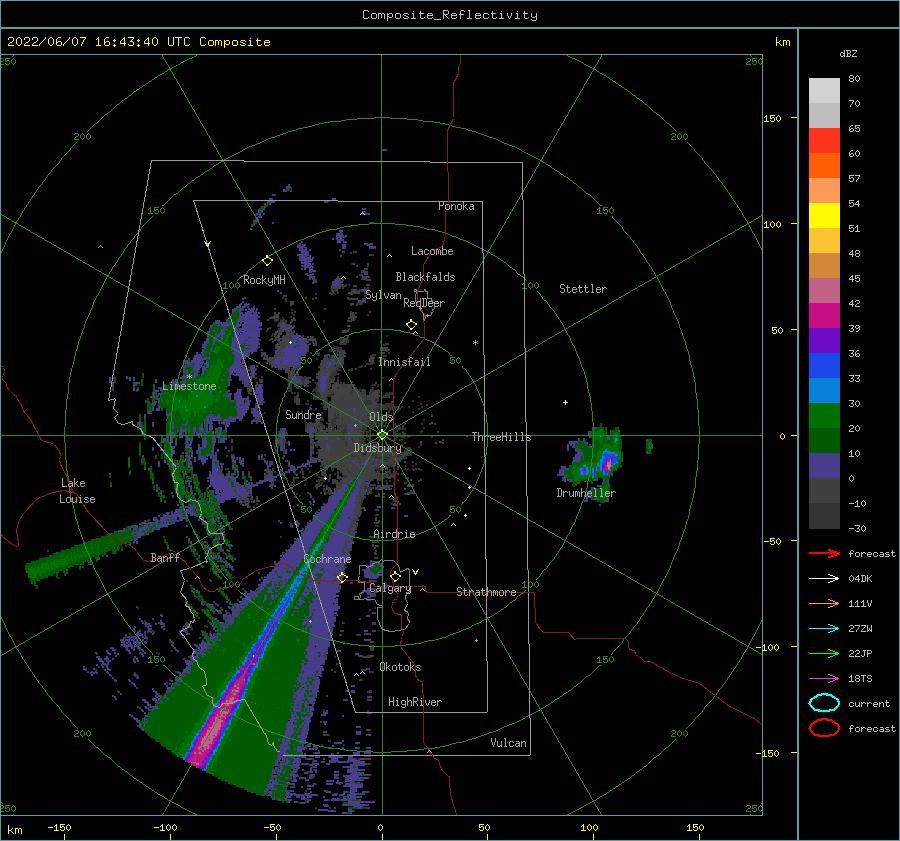Select the green 22JP arrow legend icon
This screenshot has height=841, width=900.
(824, 653)
